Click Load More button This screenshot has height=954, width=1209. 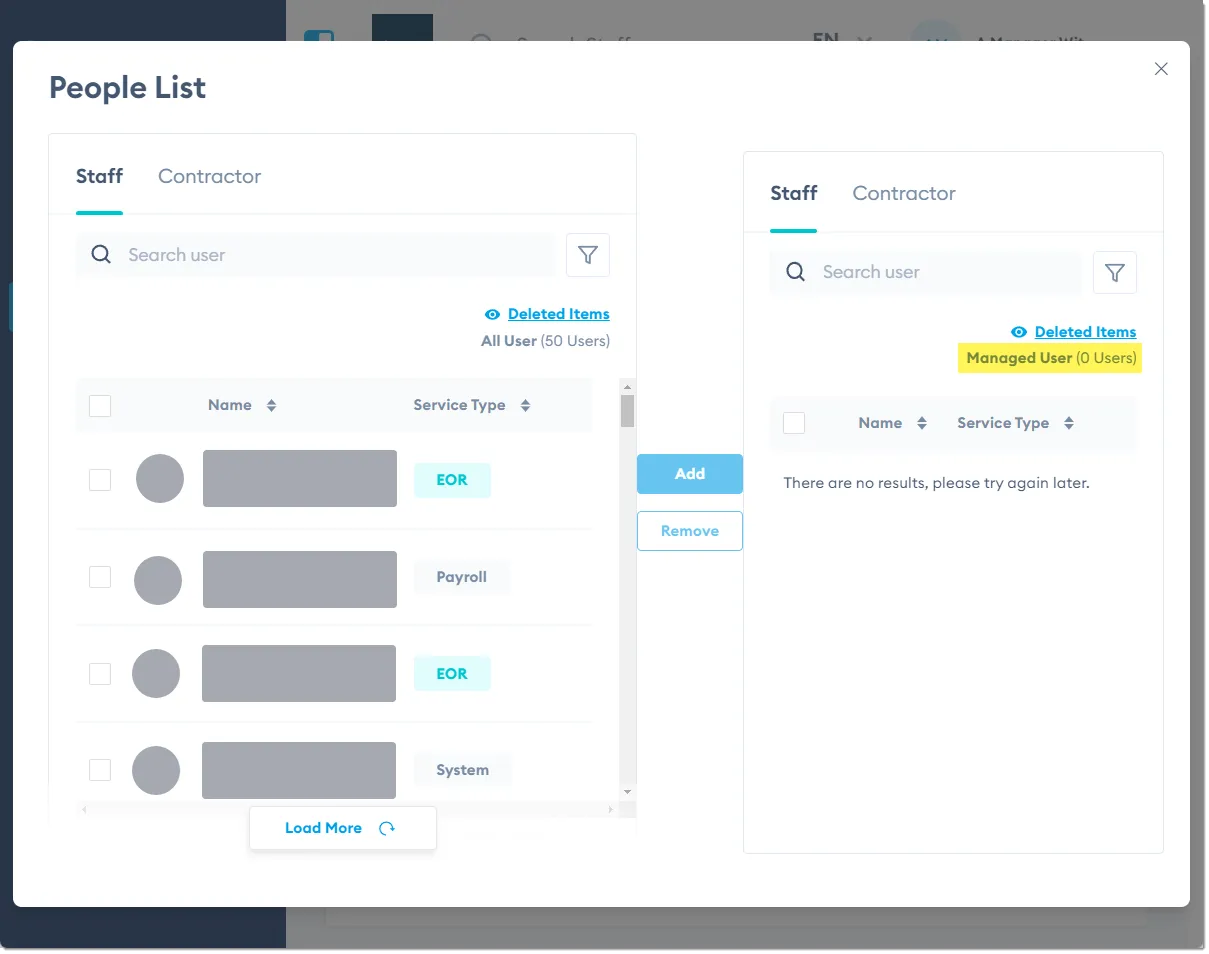pyautogui.click(x=343, y=828)
